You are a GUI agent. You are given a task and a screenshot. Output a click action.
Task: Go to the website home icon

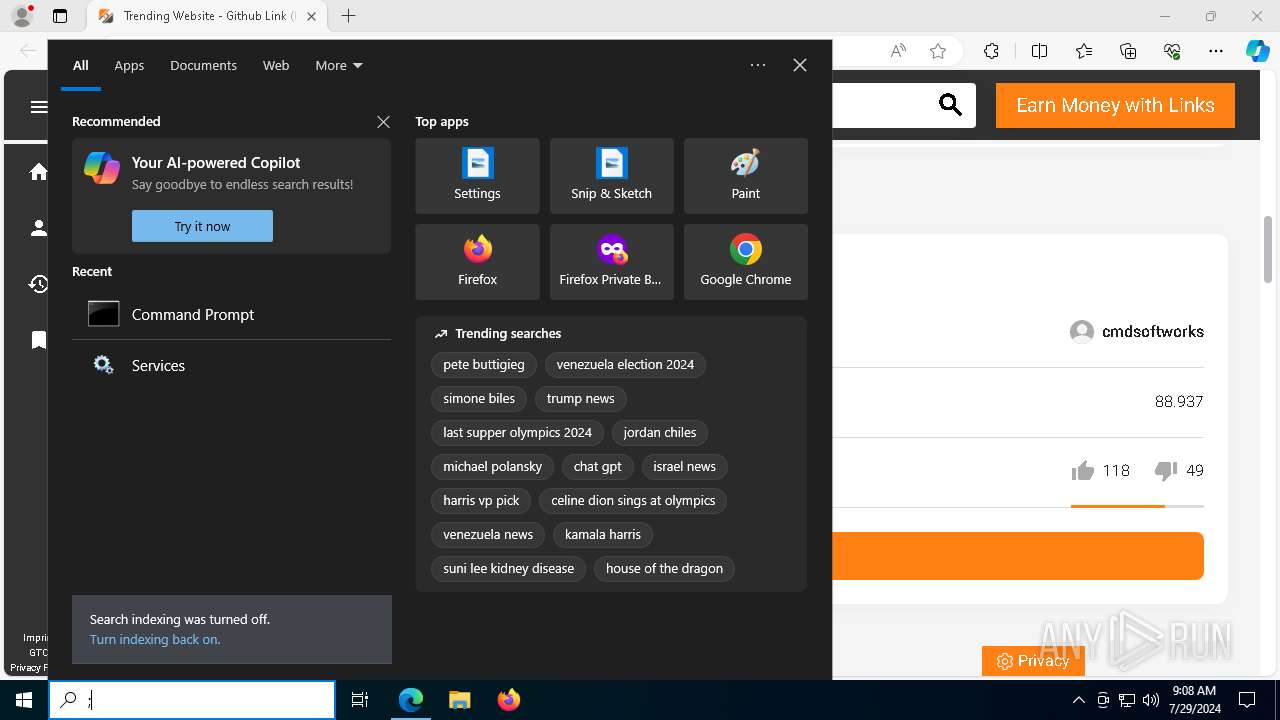(x=39, y=172)
